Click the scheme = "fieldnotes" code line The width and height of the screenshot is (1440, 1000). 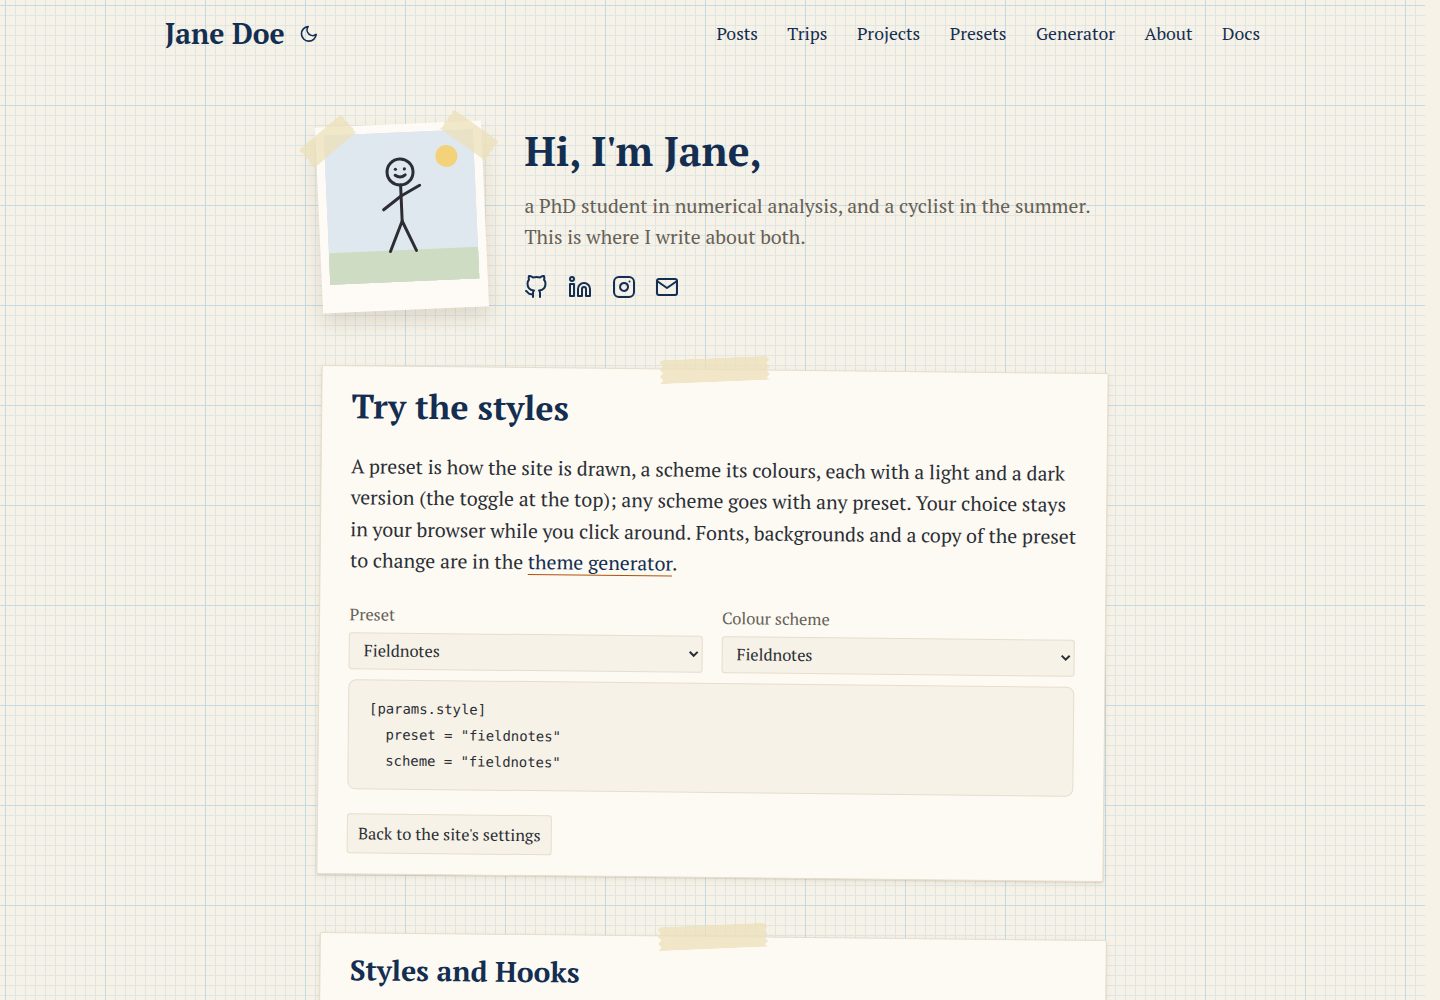472,761
